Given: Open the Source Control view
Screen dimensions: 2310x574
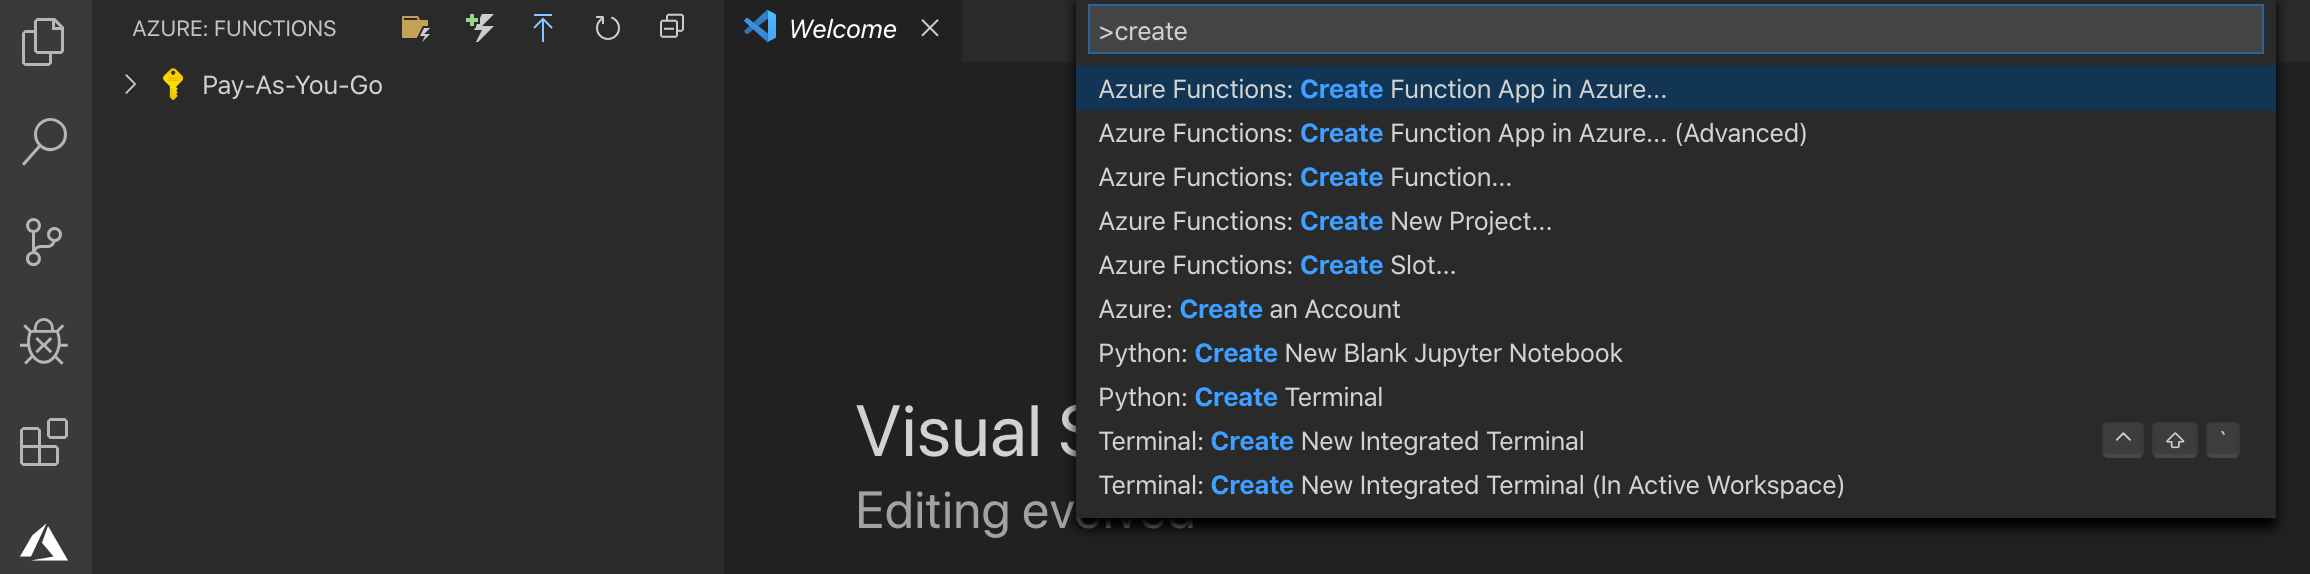Looking at the screenshot, I should tap(43, 242).
